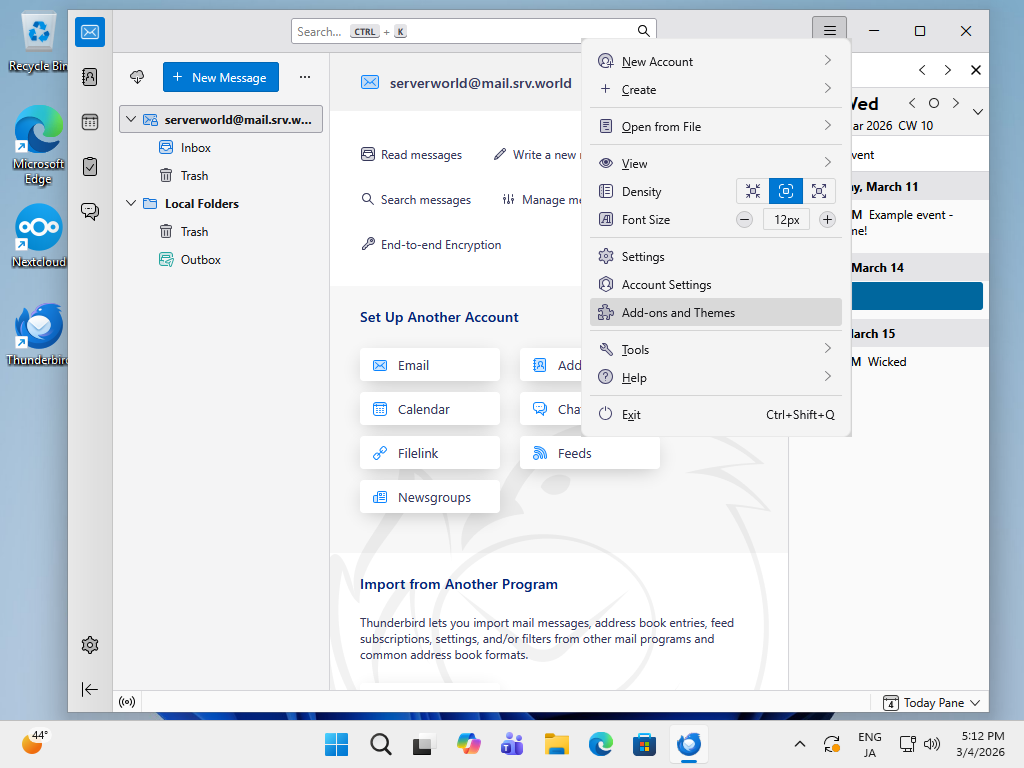Open the Chat space icon
The height and width of the screenshot is (768, 1024).
90,211
